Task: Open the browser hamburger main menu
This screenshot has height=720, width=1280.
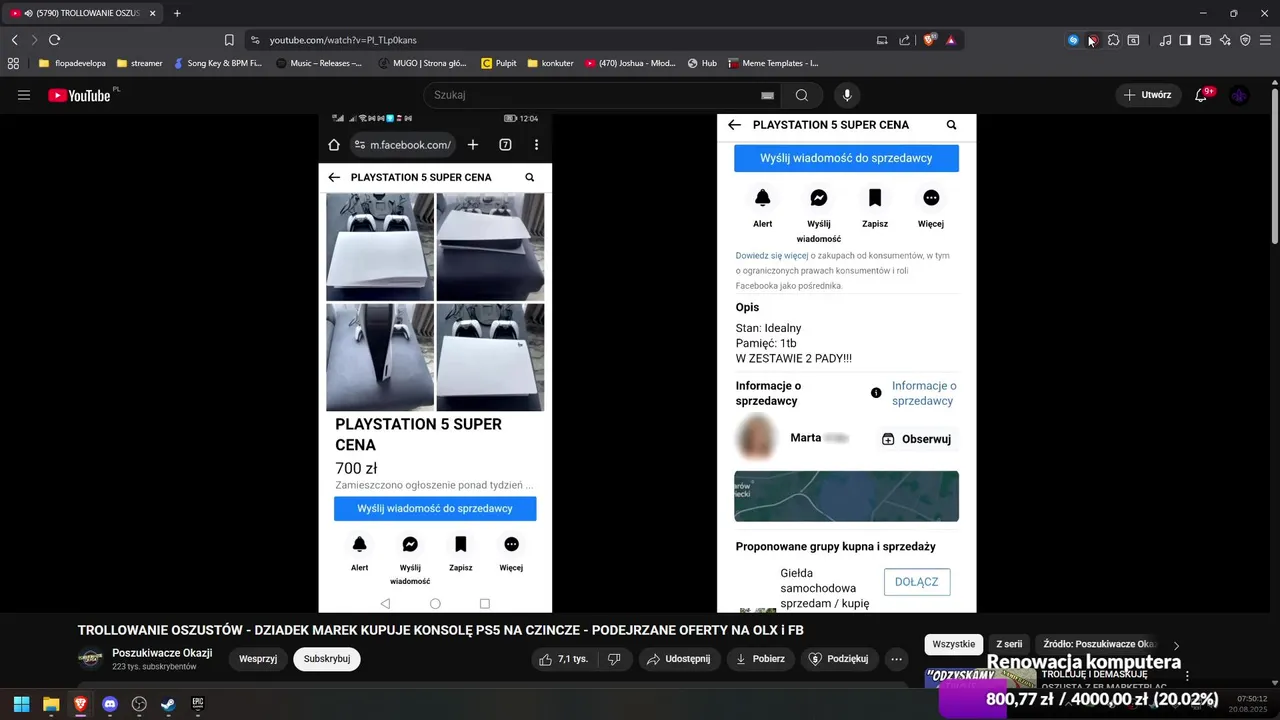Action: 1265,40
